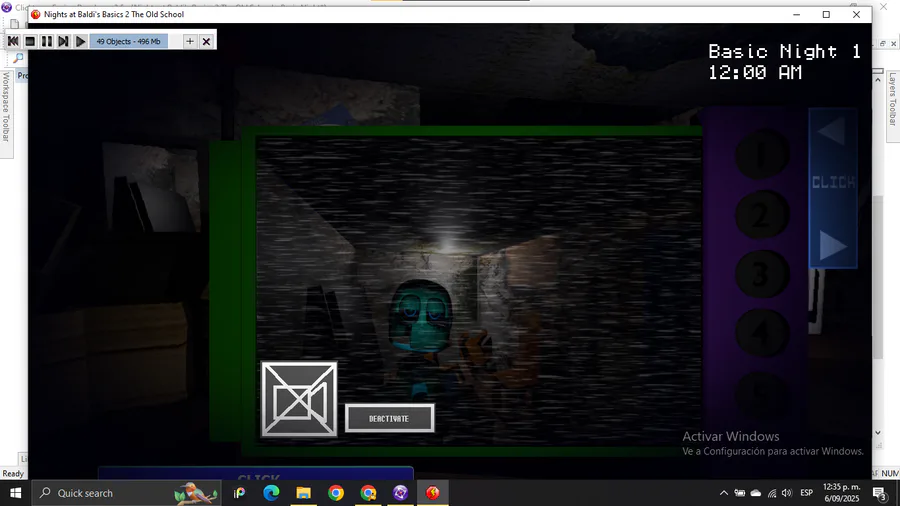Pause the running game
Image resolution: width=900 pixels, height=506 pixels.
(x=46, y=41)
